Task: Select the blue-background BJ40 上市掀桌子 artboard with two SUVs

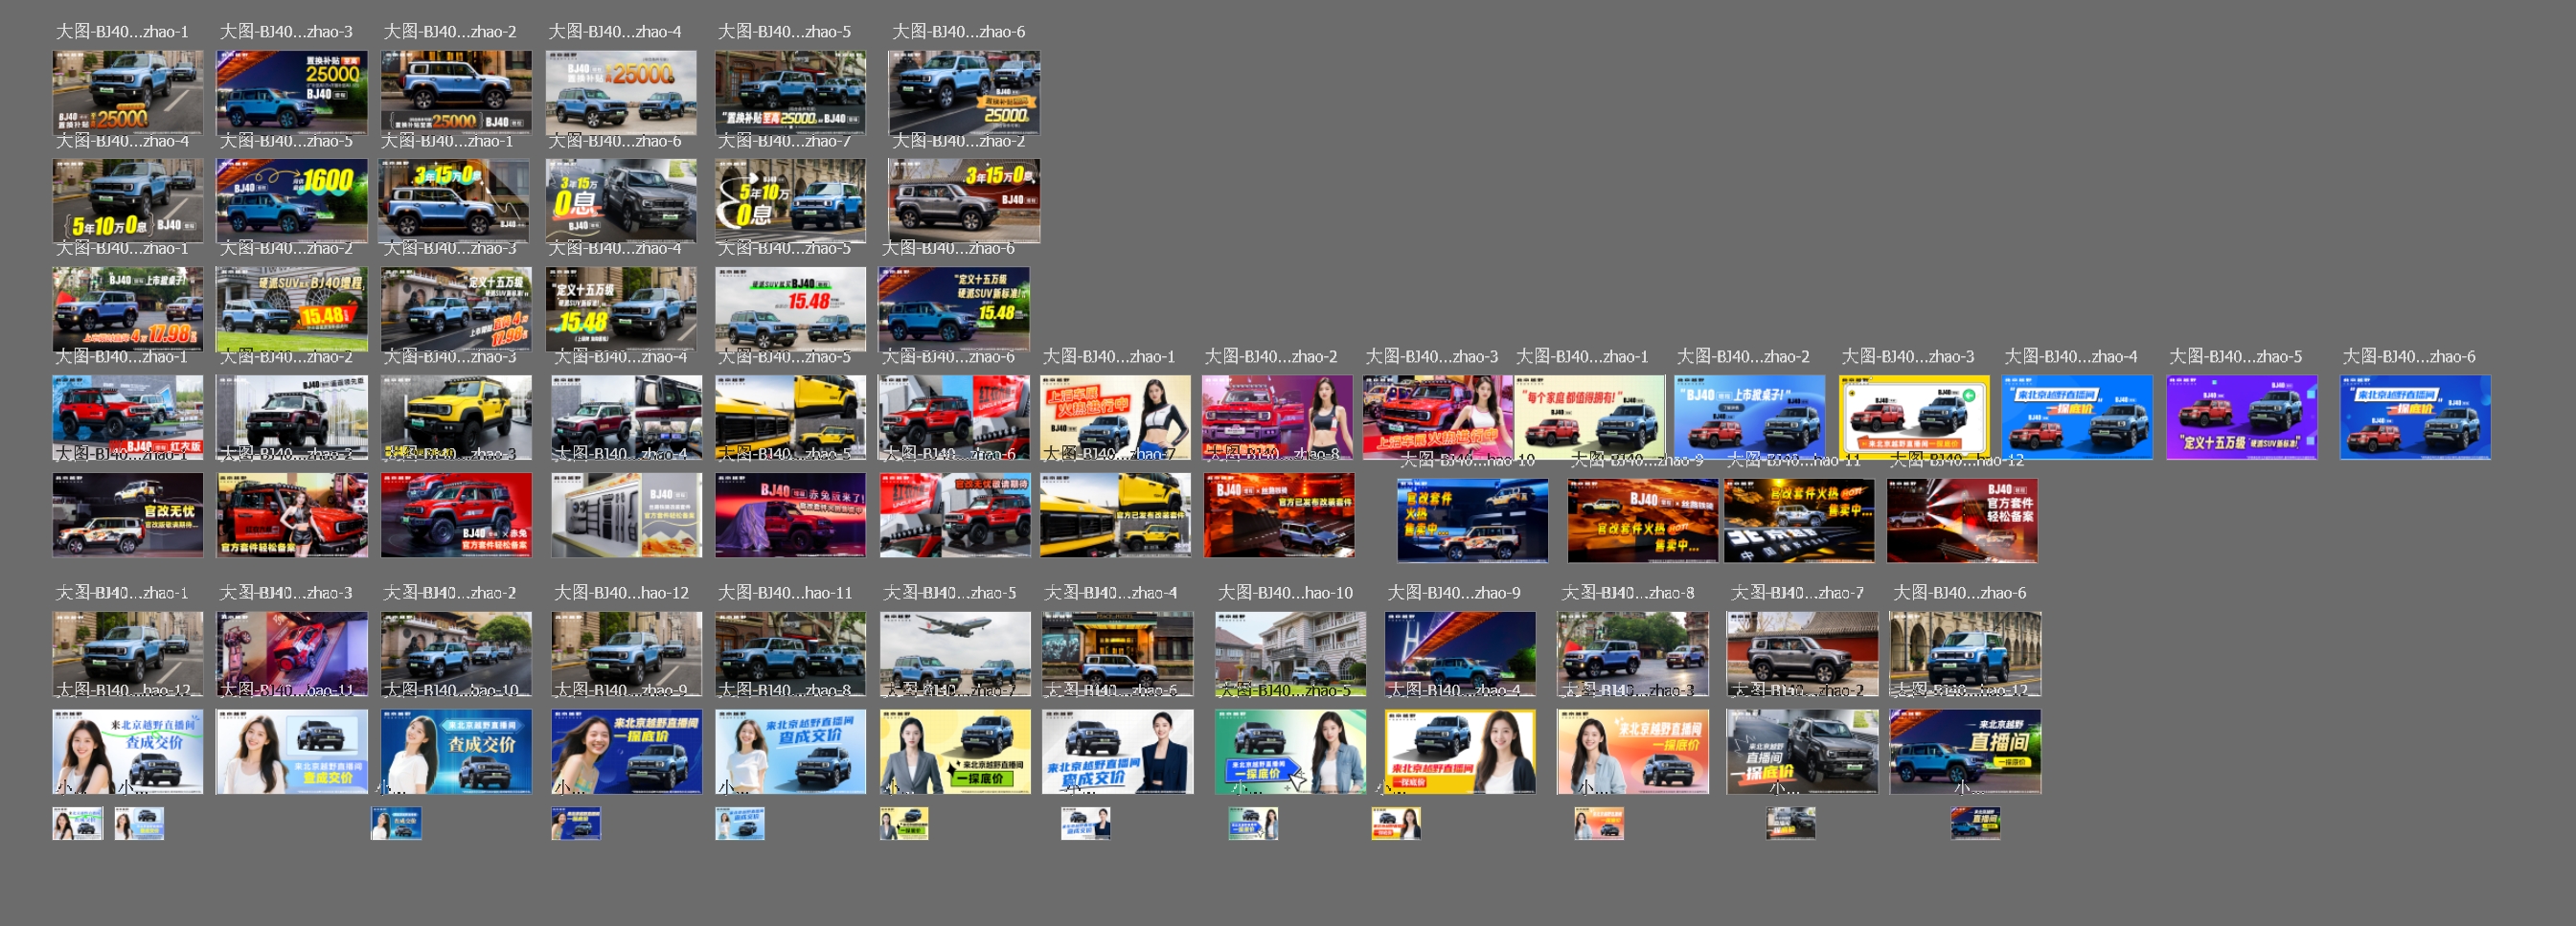Action: tap(1750, 418)
